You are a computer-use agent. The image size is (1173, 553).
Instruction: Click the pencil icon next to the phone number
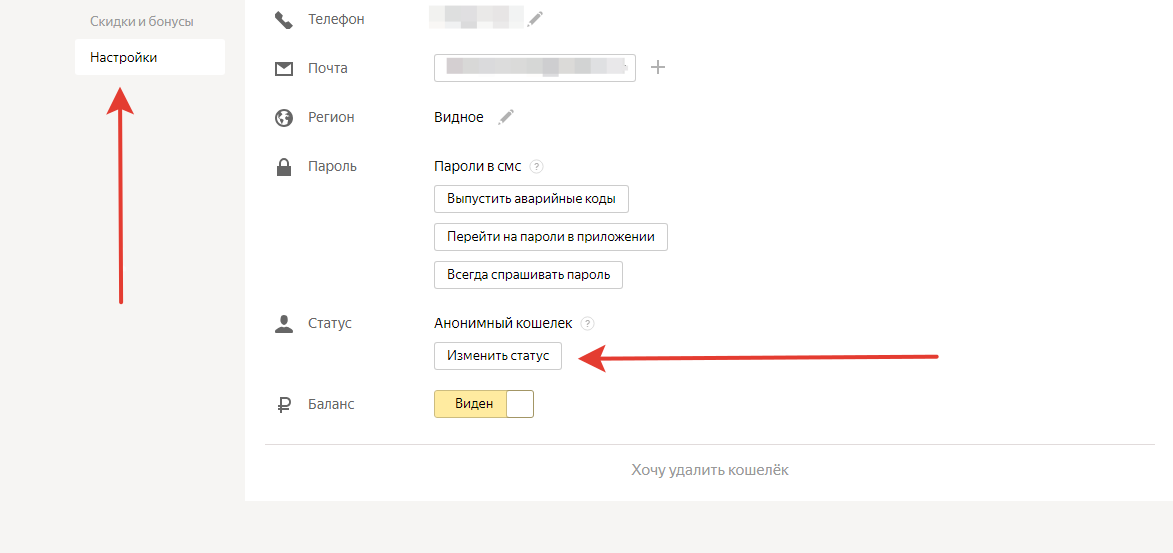(x=537, y=19)
